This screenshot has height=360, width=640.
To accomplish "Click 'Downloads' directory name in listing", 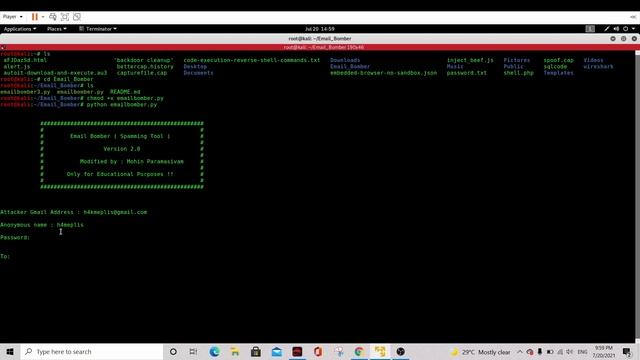I will [x=345, y=60].
